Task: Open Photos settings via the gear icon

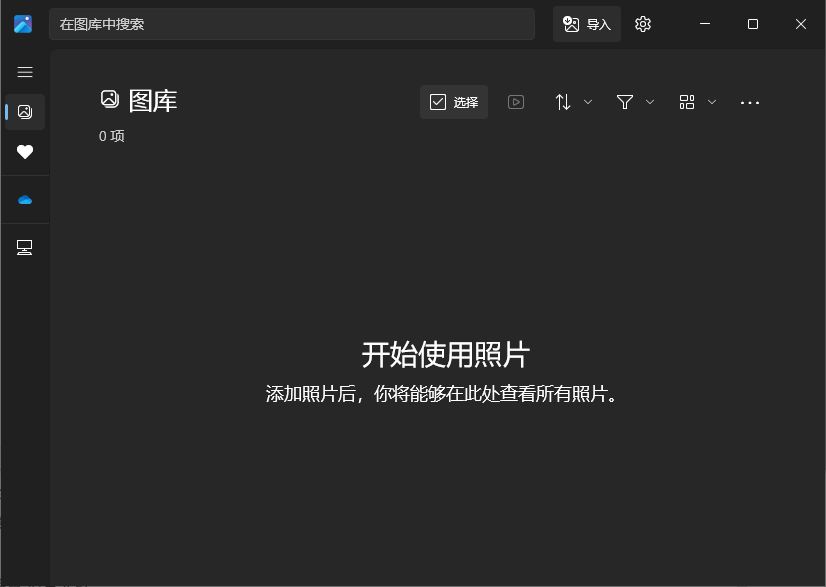Action: click(642, 24)
